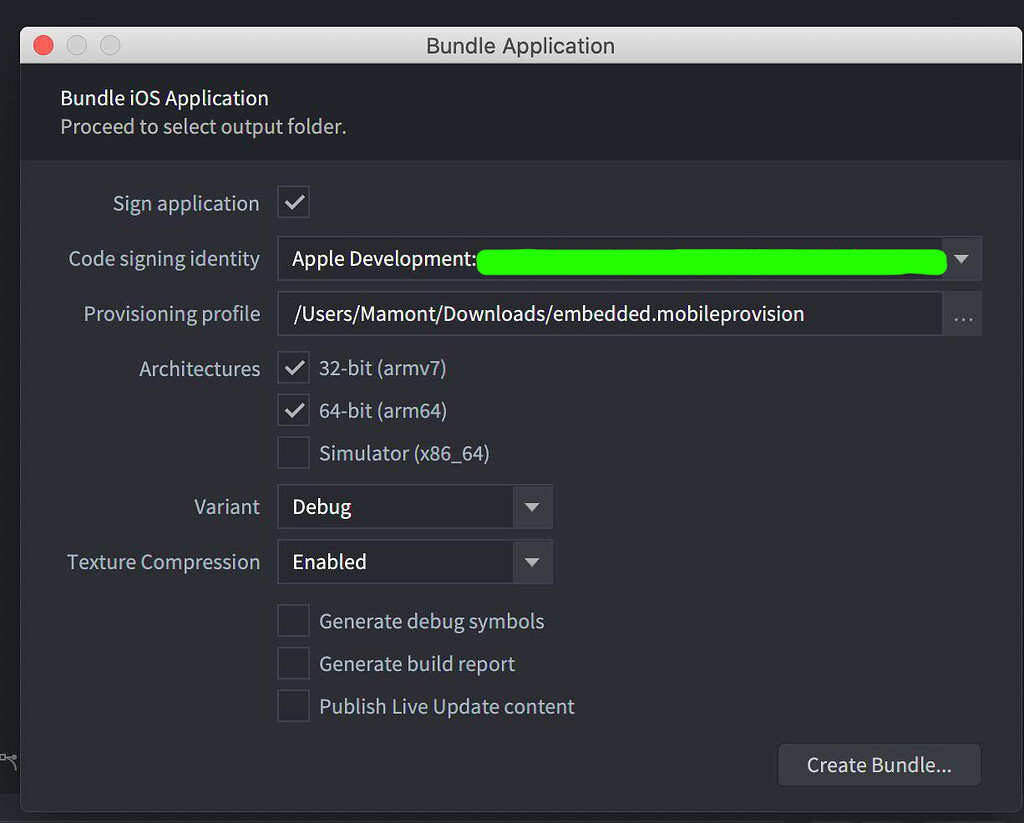The width and height of the screenshot is (1024, 823).
Task: Close the Bundle Application dialog
Action: [42, 44]
